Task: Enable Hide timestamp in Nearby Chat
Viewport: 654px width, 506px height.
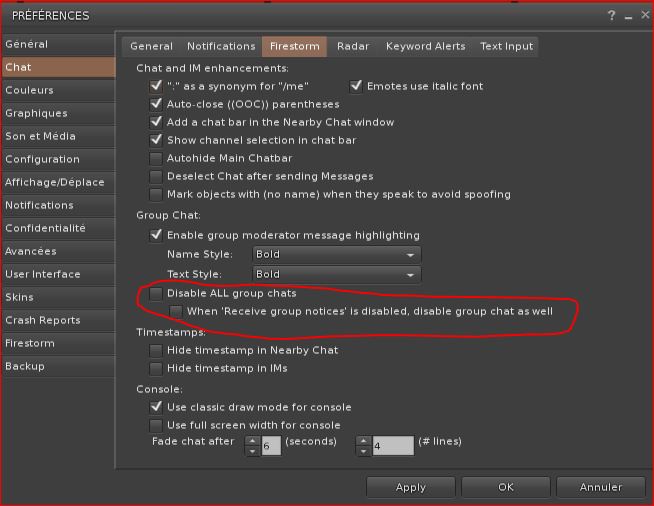Action: (x=156, y=350)
